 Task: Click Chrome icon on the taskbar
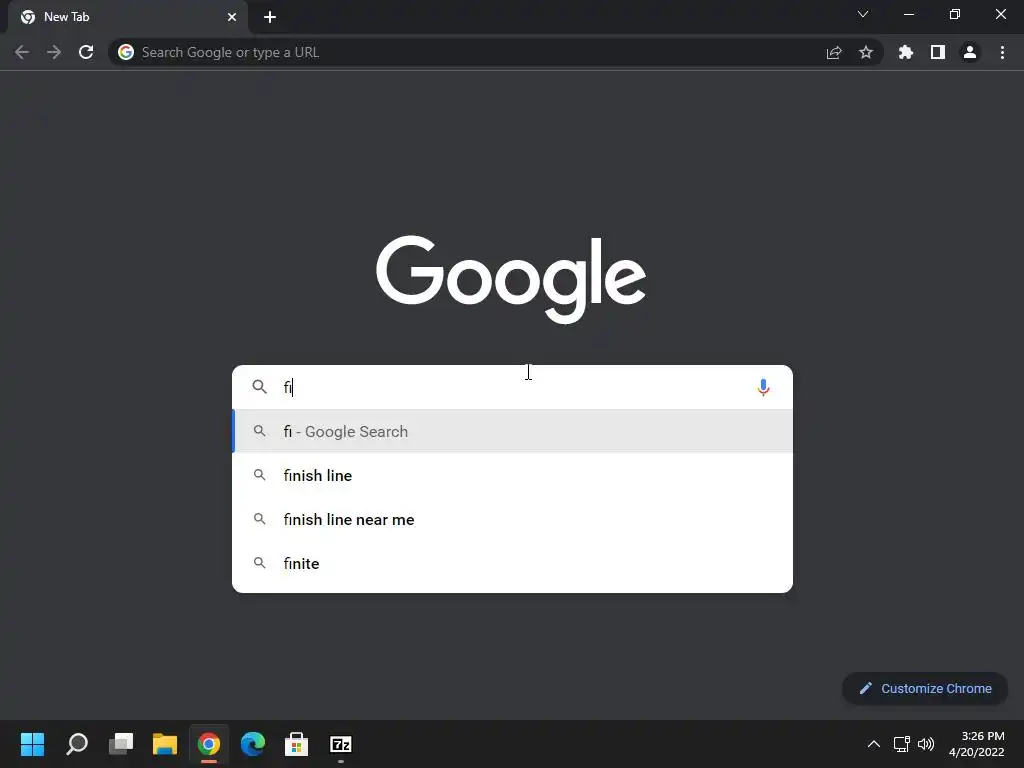(209, 744)
